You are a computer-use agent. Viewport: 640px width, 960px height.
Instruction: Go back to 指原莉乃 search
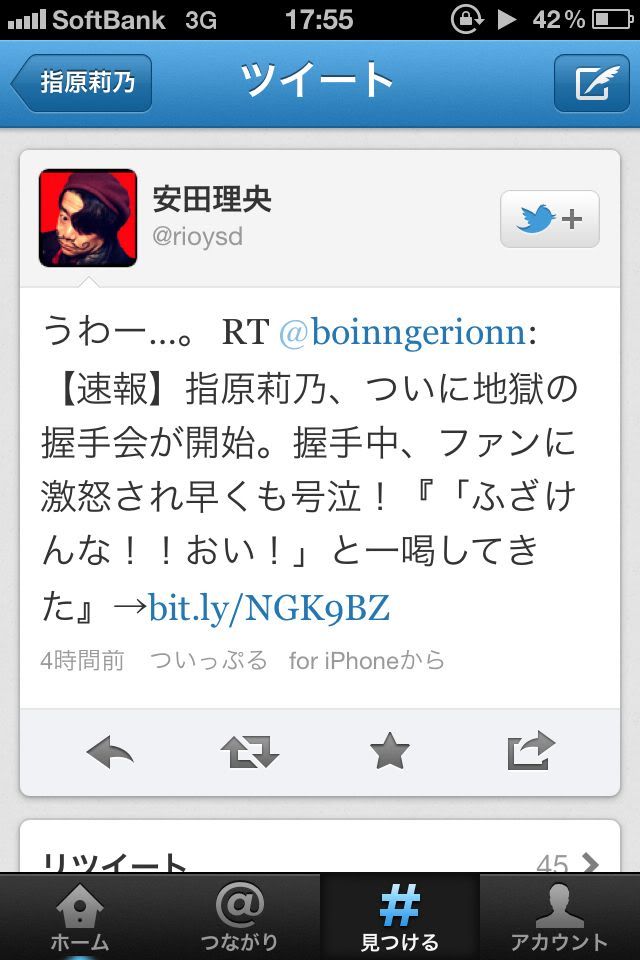coord(81,83)
